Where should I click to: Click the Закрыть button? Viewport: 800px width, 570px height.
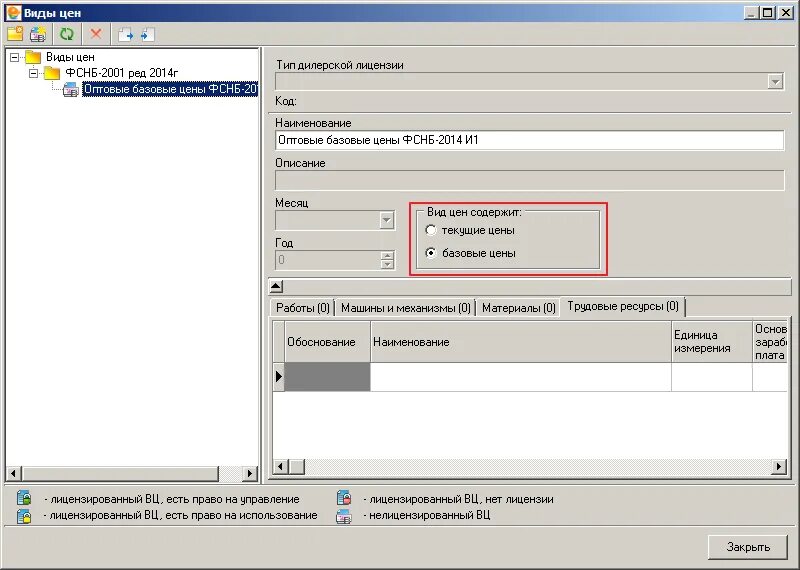pyautogui.click(x=748, y=547)
